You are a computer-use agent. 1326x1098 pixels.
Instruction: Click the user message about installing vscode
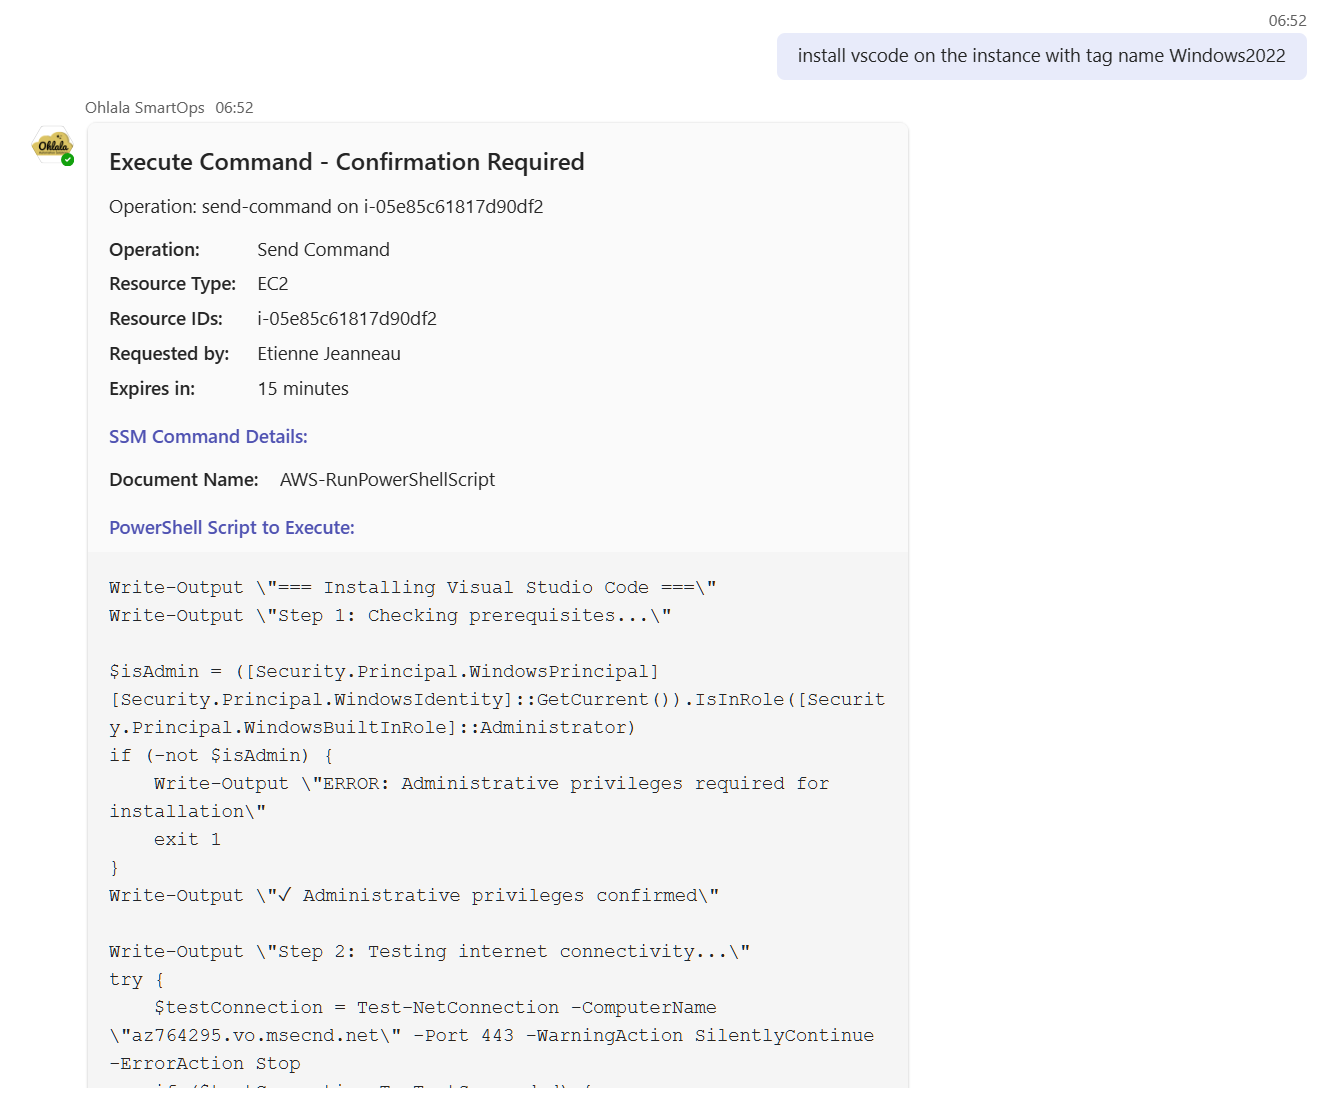1041,56
